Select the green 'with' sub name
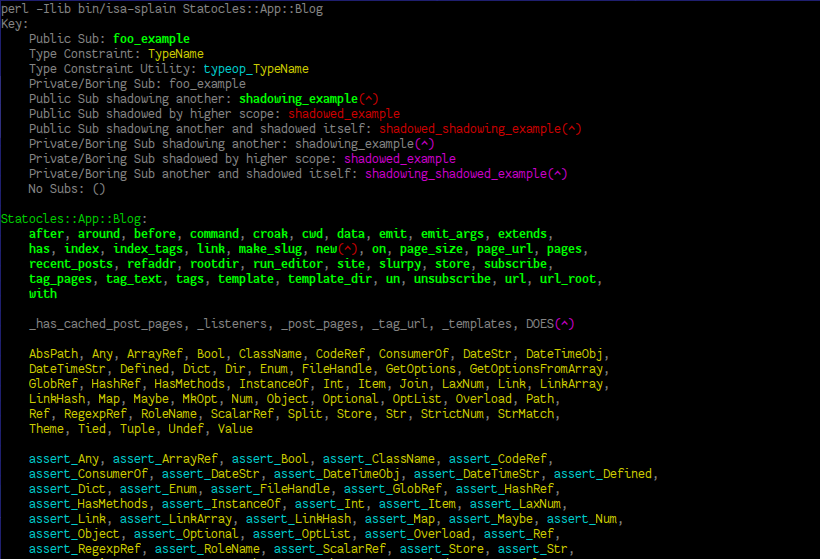This screenshot has width=820, height=559. tap(43, 294)
